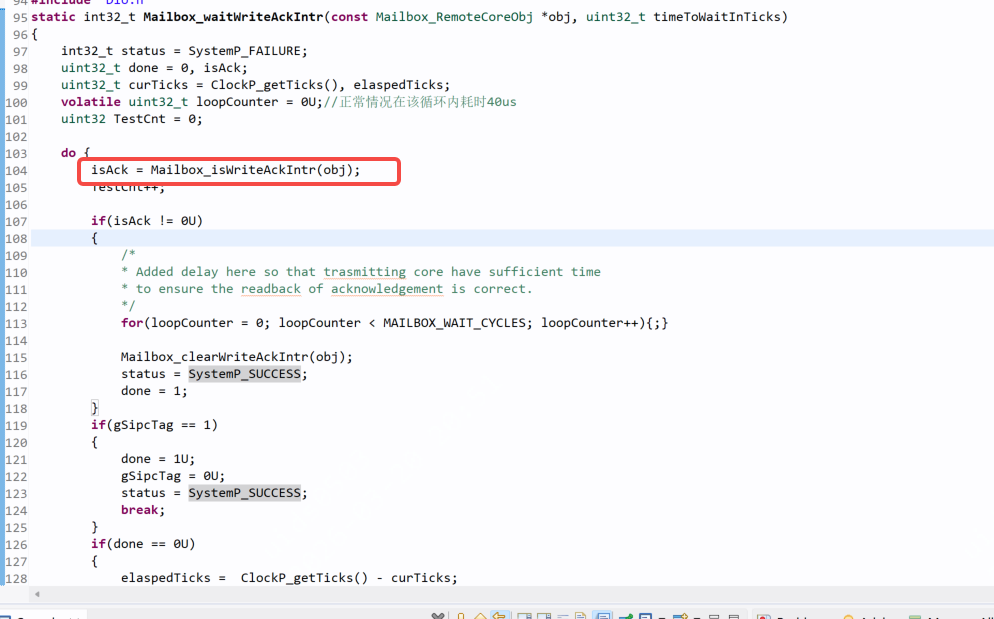This screenshot has width=994, height=619.
Task: Click line number 113 in the gutter
Action: pyautogui.click(x=16, y=323)
